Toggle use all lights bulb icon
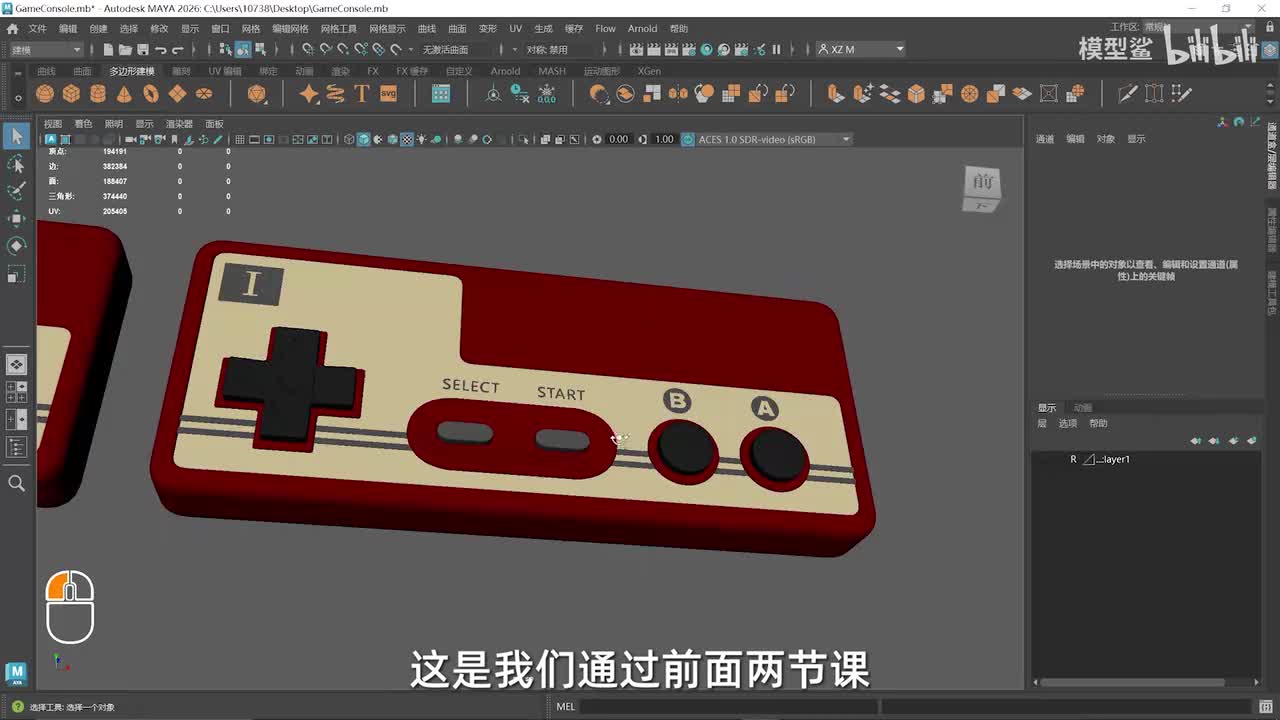Image resolution: width=1280 pixels, height=720 pixels. coord(421,139)
